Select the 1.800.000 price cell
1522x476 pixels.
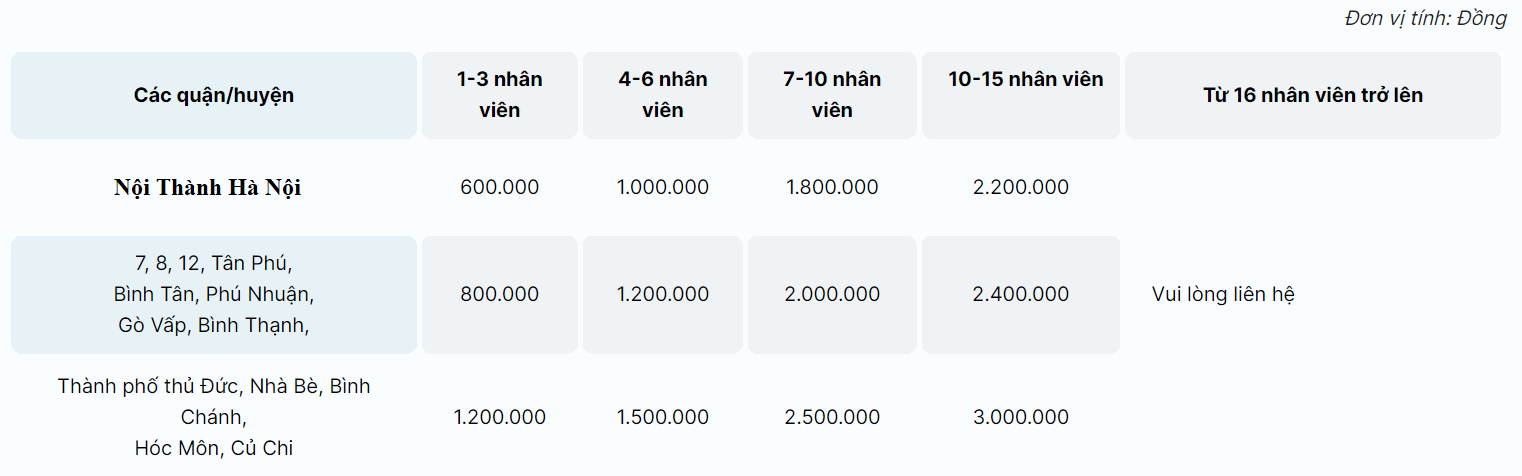832,187
